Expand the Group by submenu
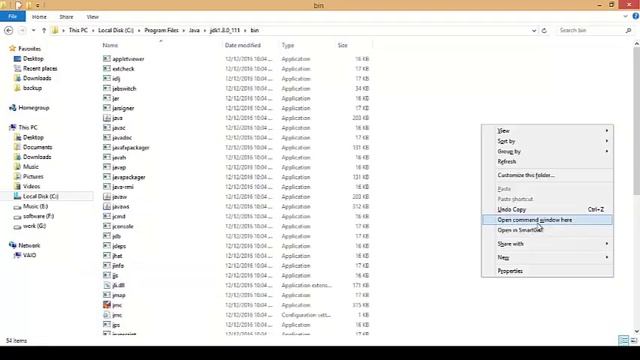The height and width of the screenshot is (360, 640). [x=547, y=151]
